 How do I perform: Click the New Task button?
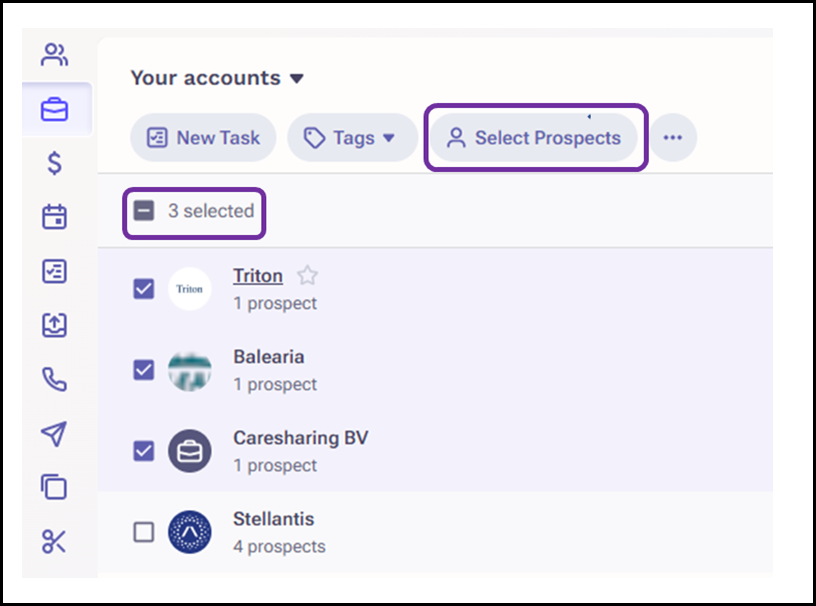[203, 138]
